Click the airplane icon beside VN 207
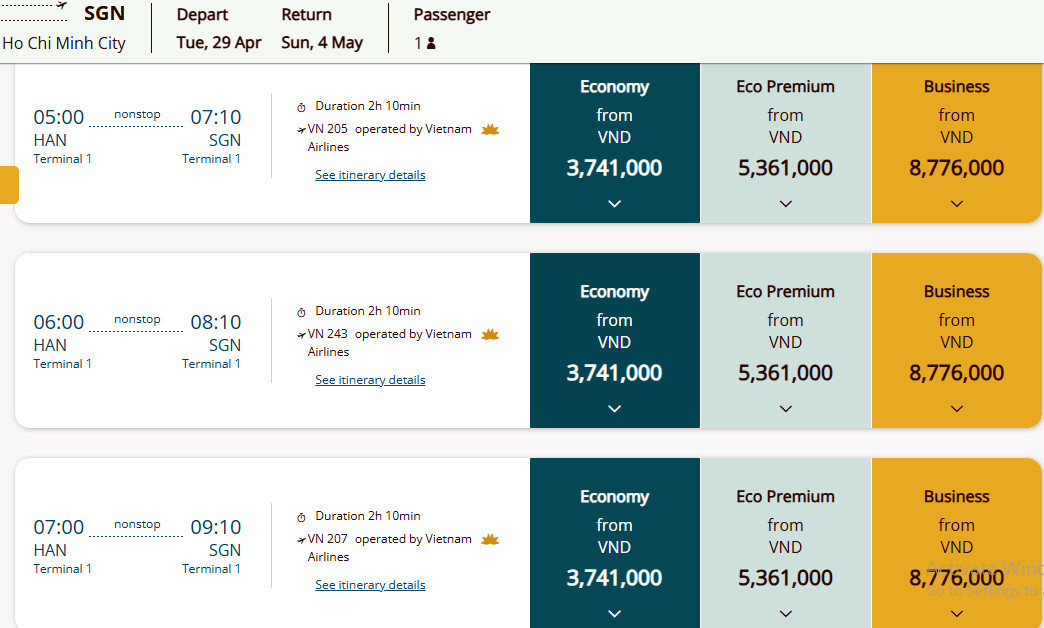 tap(302, 539)
